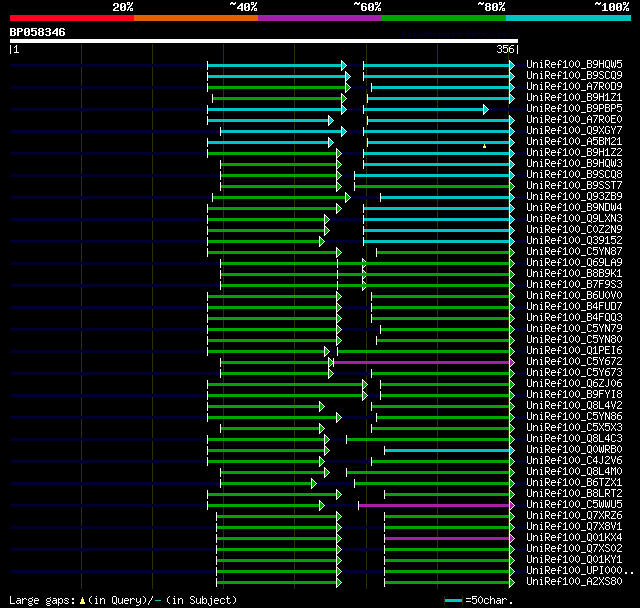Open hit UniRef100_B9PBP5

[x=574, y=109]
